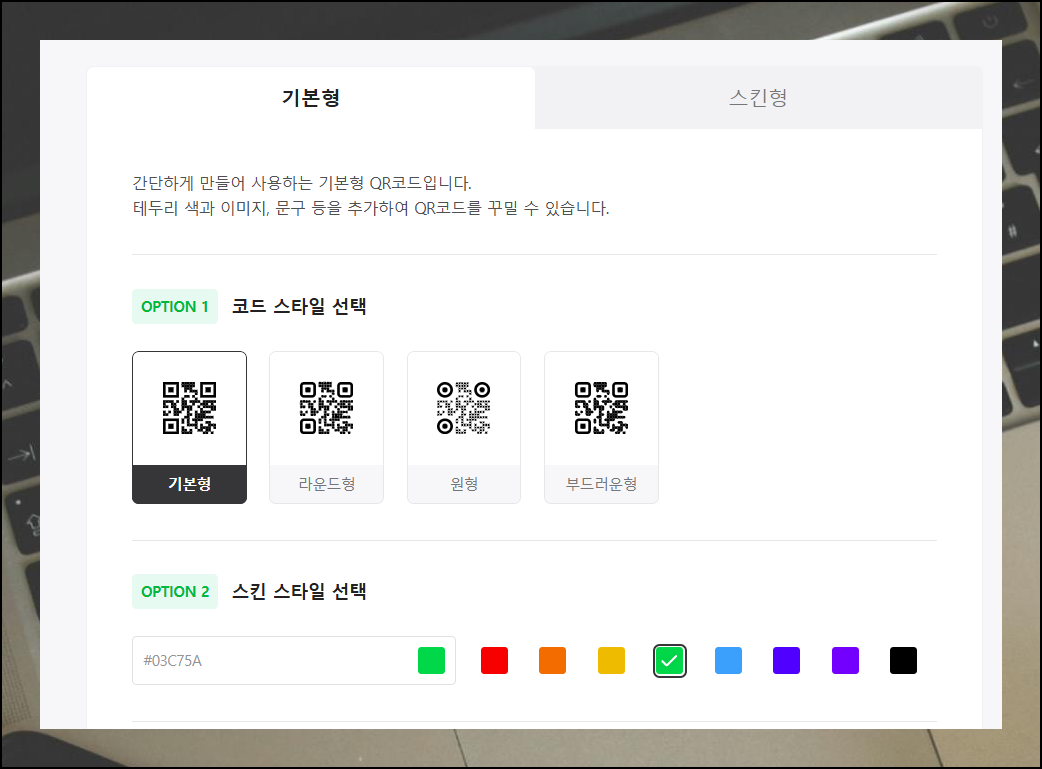Choose the black color swatch
The image size is (1042, 769).
click(903, 661)
